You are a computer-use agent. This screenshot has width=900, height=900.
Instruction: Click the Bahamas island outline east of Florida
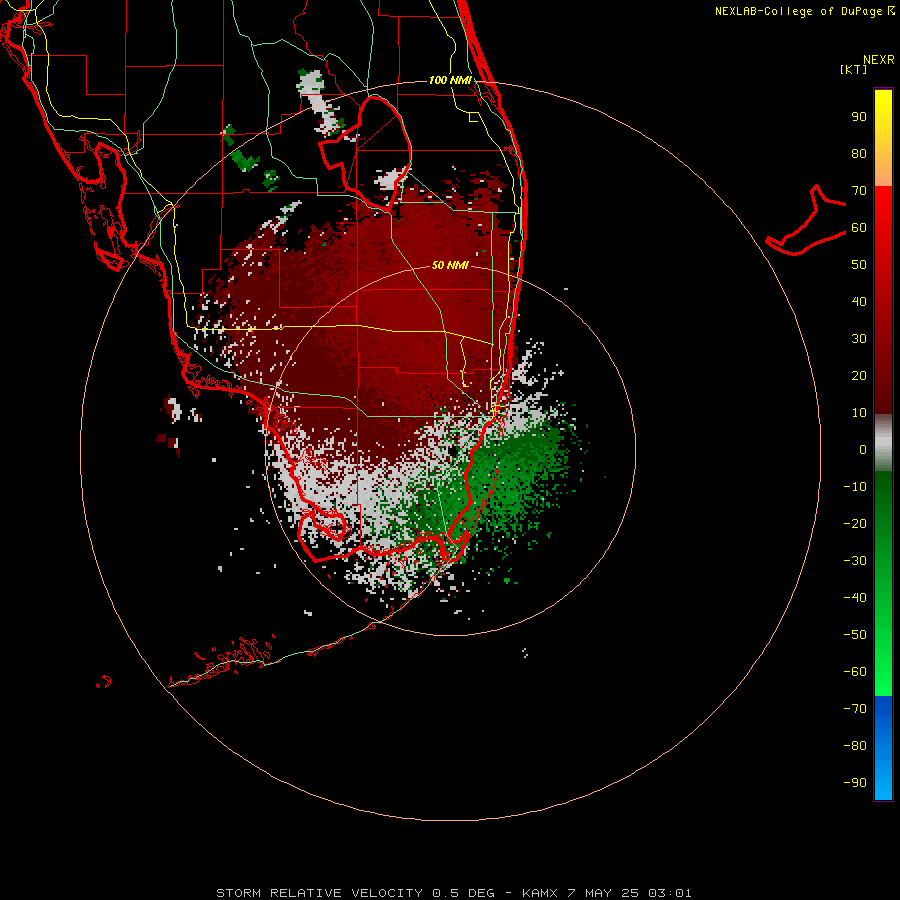click(x=806, y=221)
